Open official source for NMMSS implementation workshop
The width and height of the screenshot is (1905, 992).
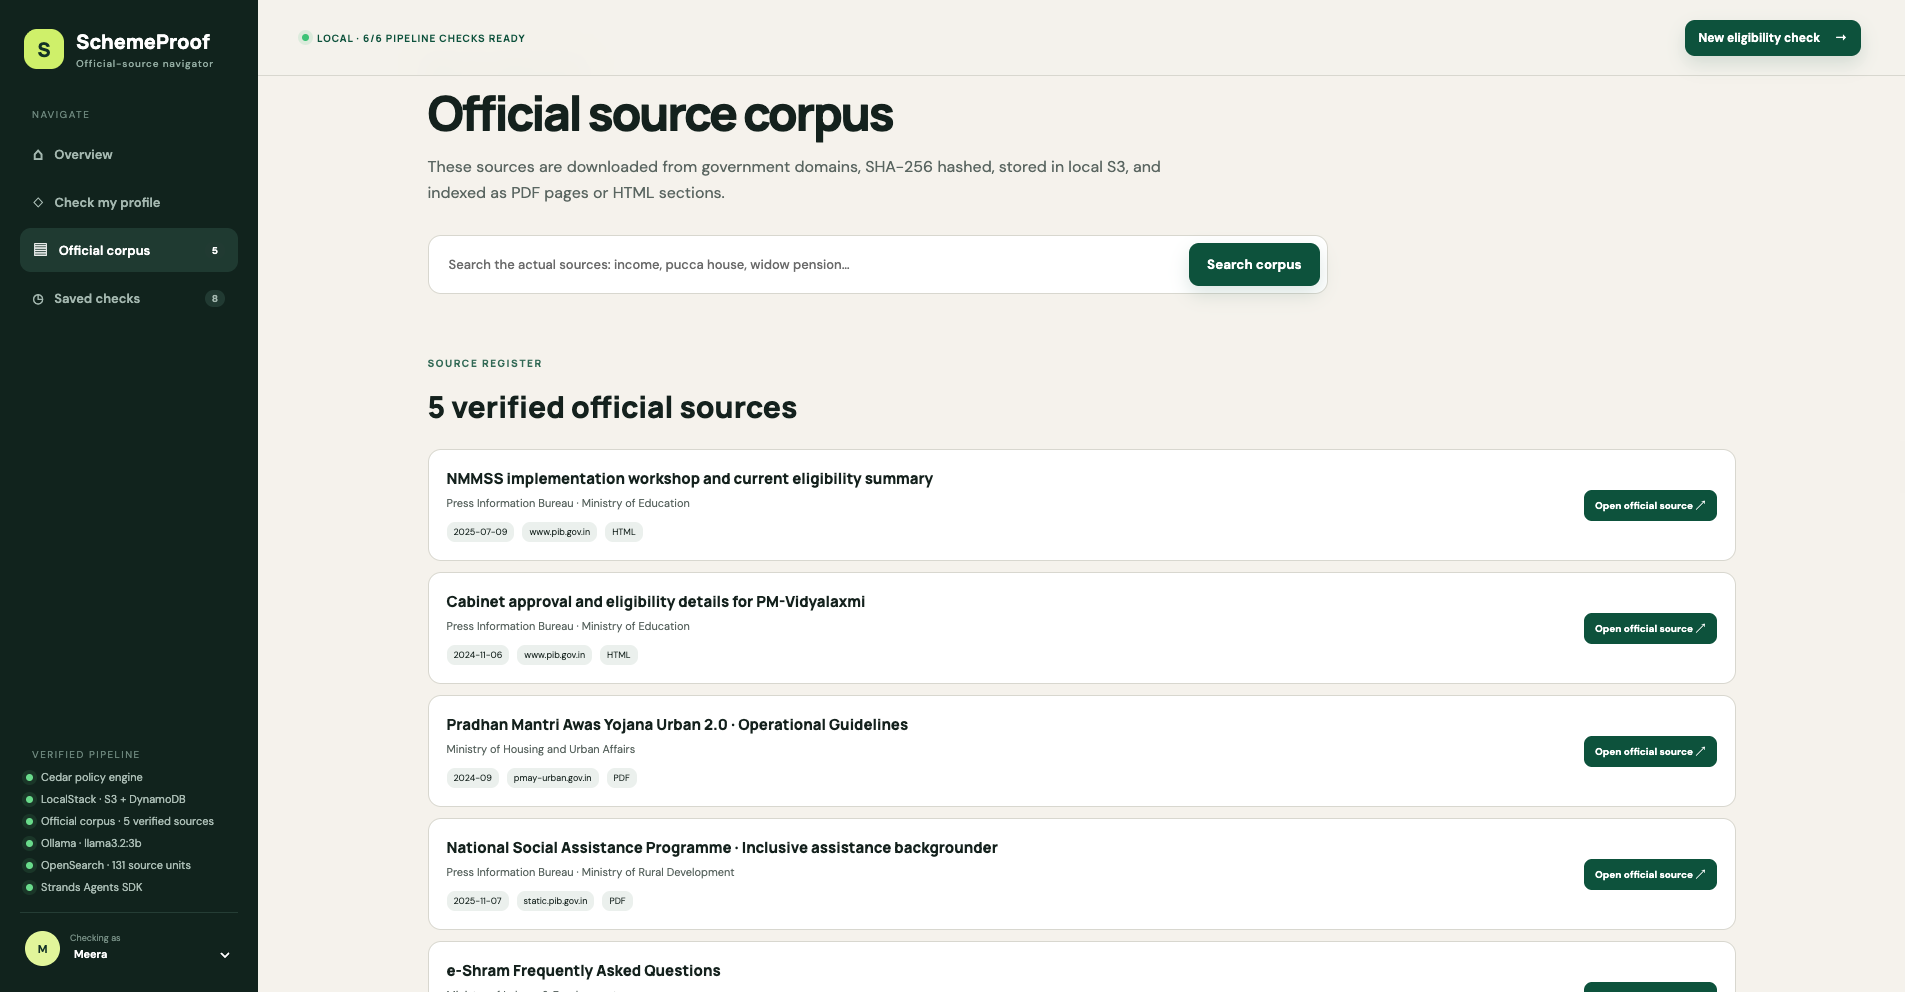pyautogui.click(x=1650, y=506)
